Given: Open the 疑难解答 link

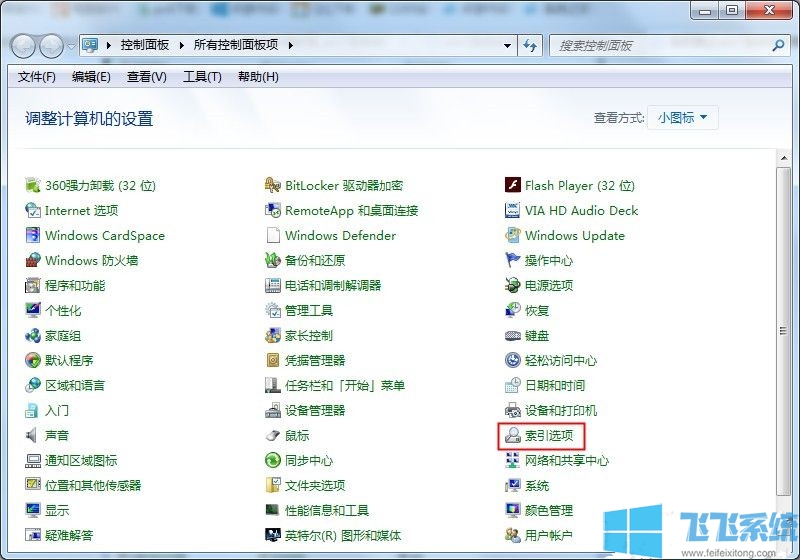Looking at the screenshot, I should click(x=69, y=536).
